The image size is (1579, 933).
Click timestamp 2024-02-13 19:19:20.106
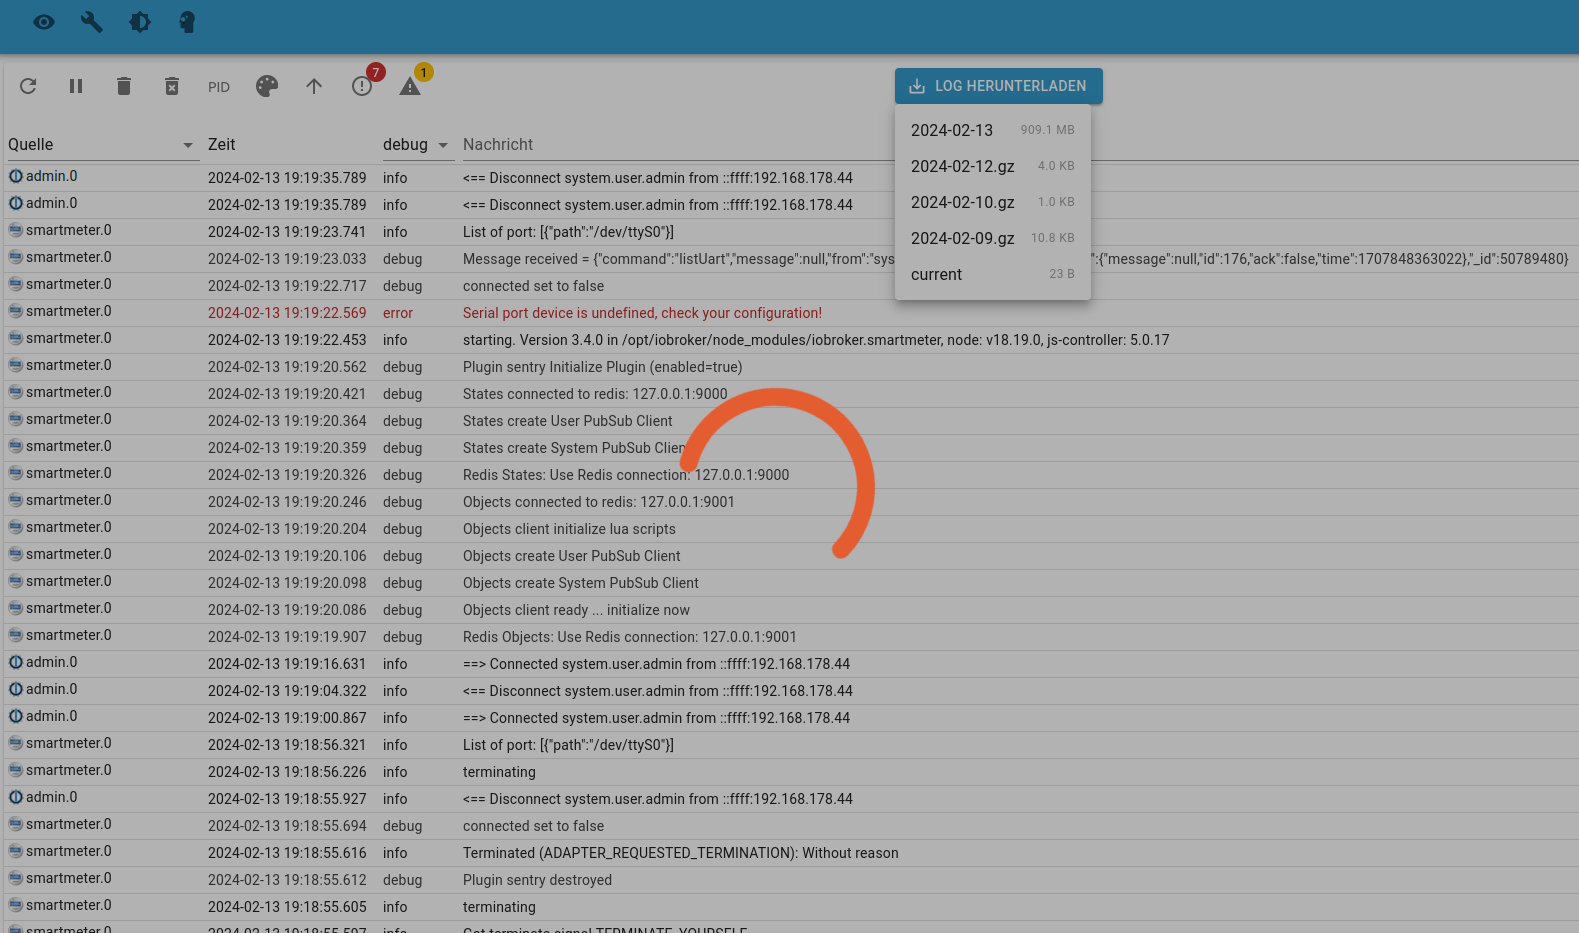(287, 556)
